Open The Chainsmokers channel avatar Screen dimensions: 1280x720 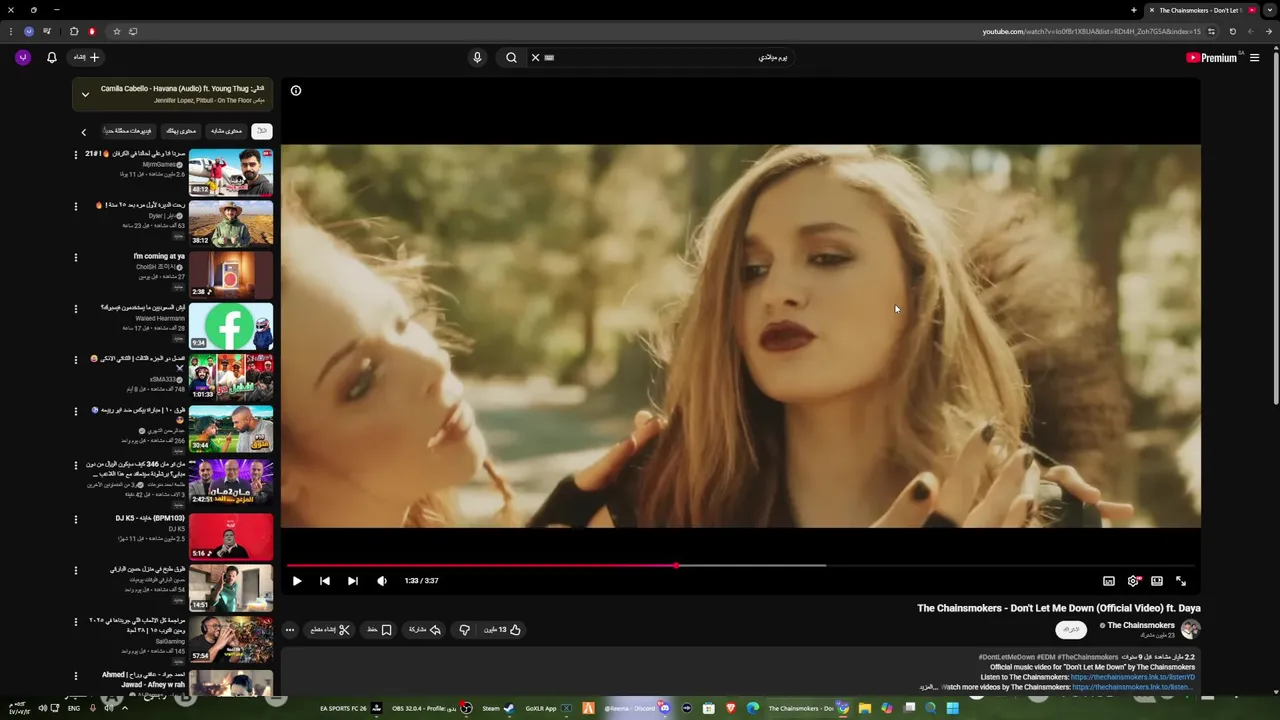click(x=1190, y=629)
